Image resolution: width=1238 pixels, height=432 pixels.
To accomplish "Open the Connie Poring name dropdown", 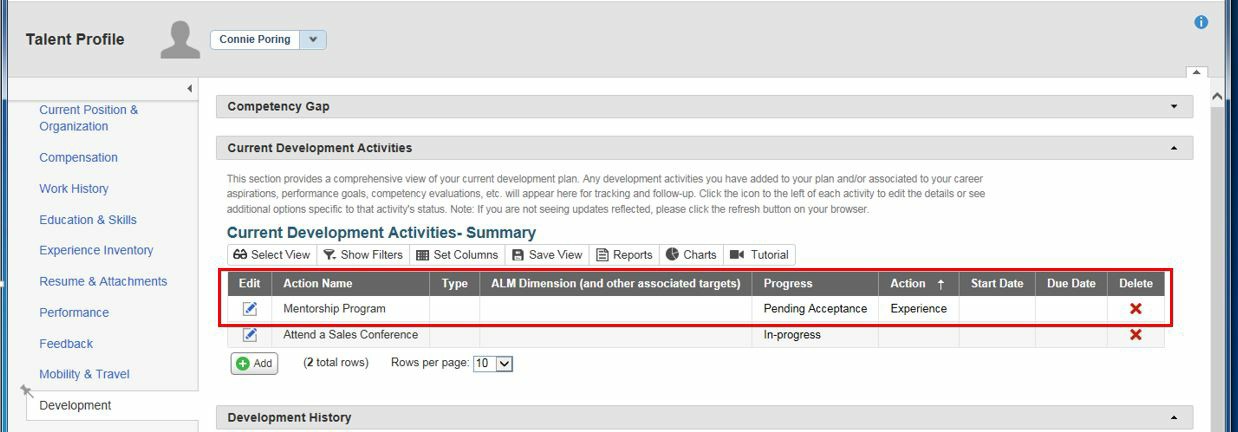I will (x=313, y=40).
